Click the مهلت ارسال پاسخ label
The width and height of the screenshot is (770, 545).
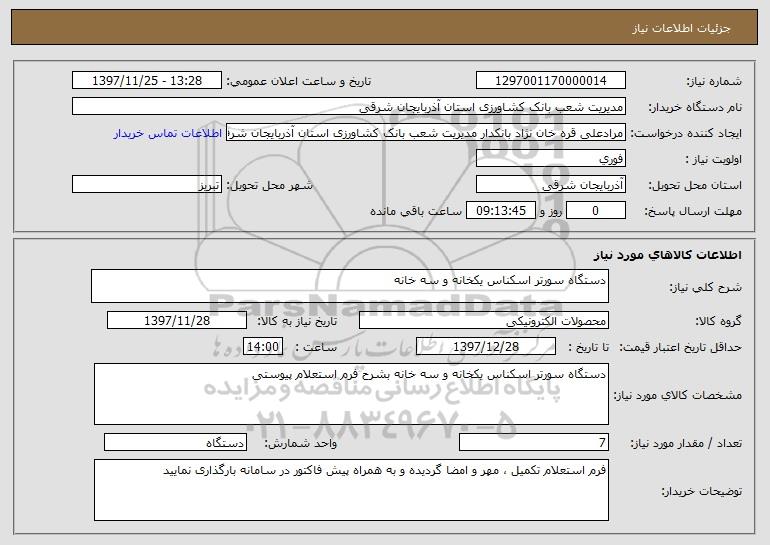pyautogui.click(x=693, y=212)
